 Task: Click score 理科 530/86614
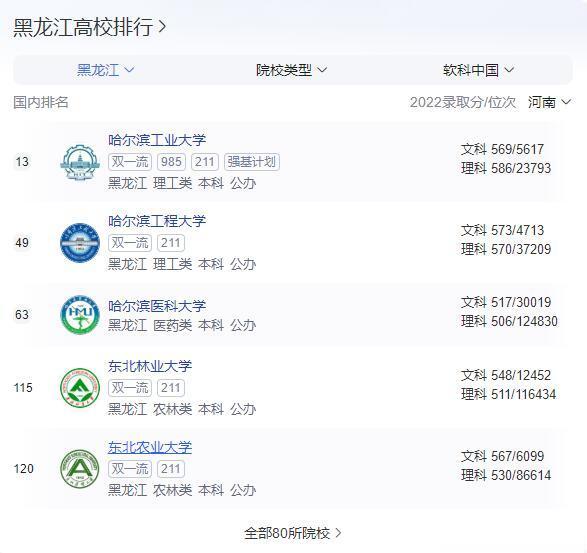(x=506, y=475)
